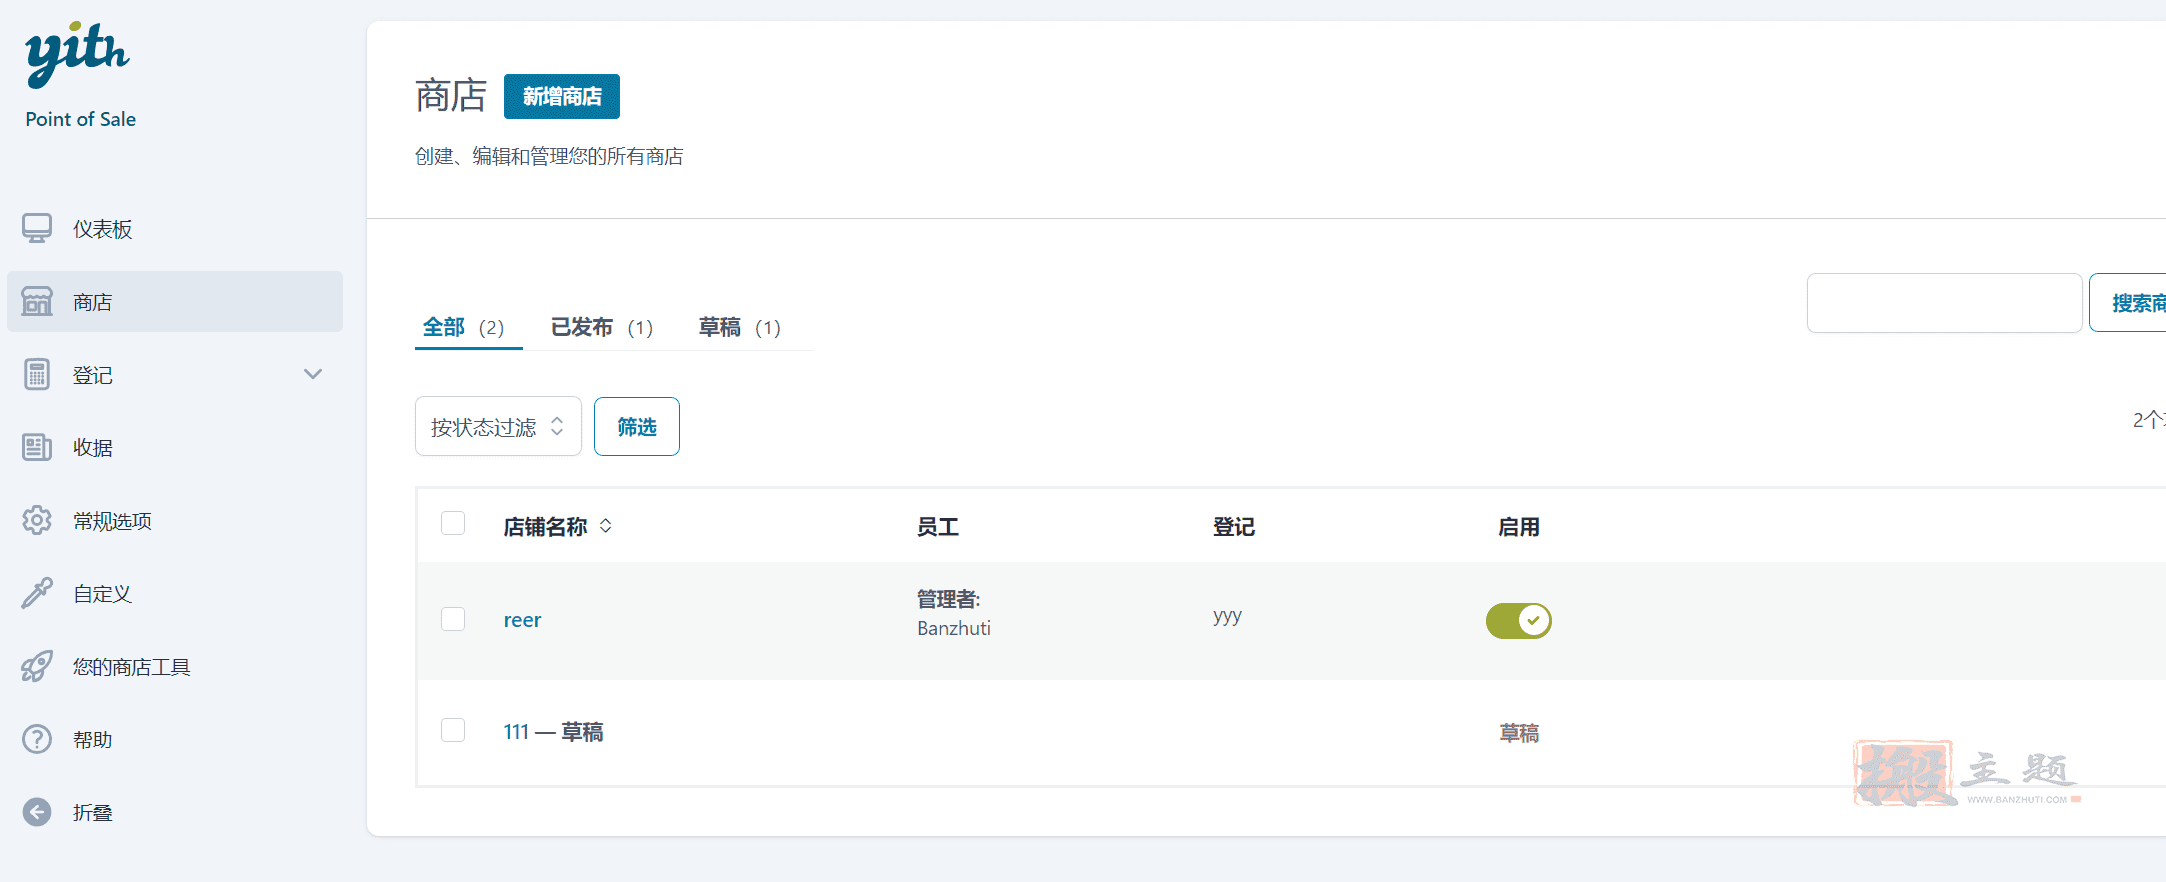Open the 仪表板 menu item
The height and width of the screenshot is (882, 2166).
coord(175,229)
